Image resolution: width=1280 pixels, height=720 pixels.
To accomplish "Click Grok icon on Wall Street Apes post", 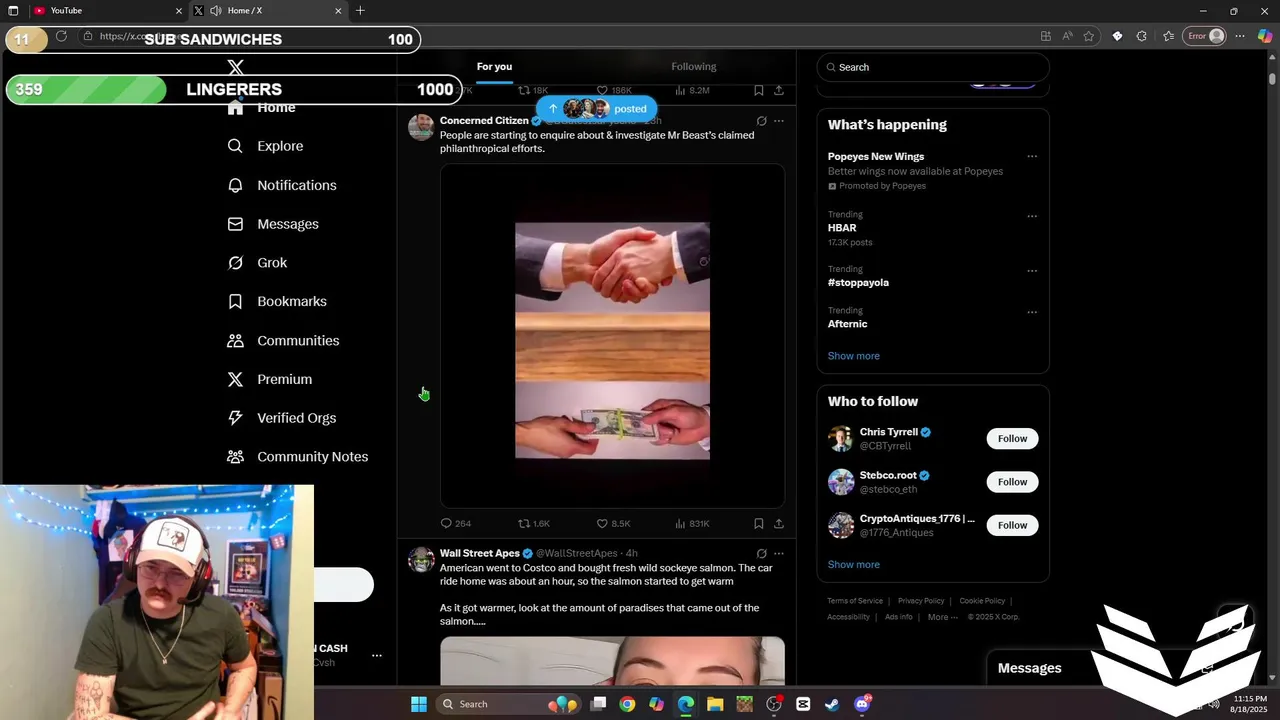I will point(761,553).
